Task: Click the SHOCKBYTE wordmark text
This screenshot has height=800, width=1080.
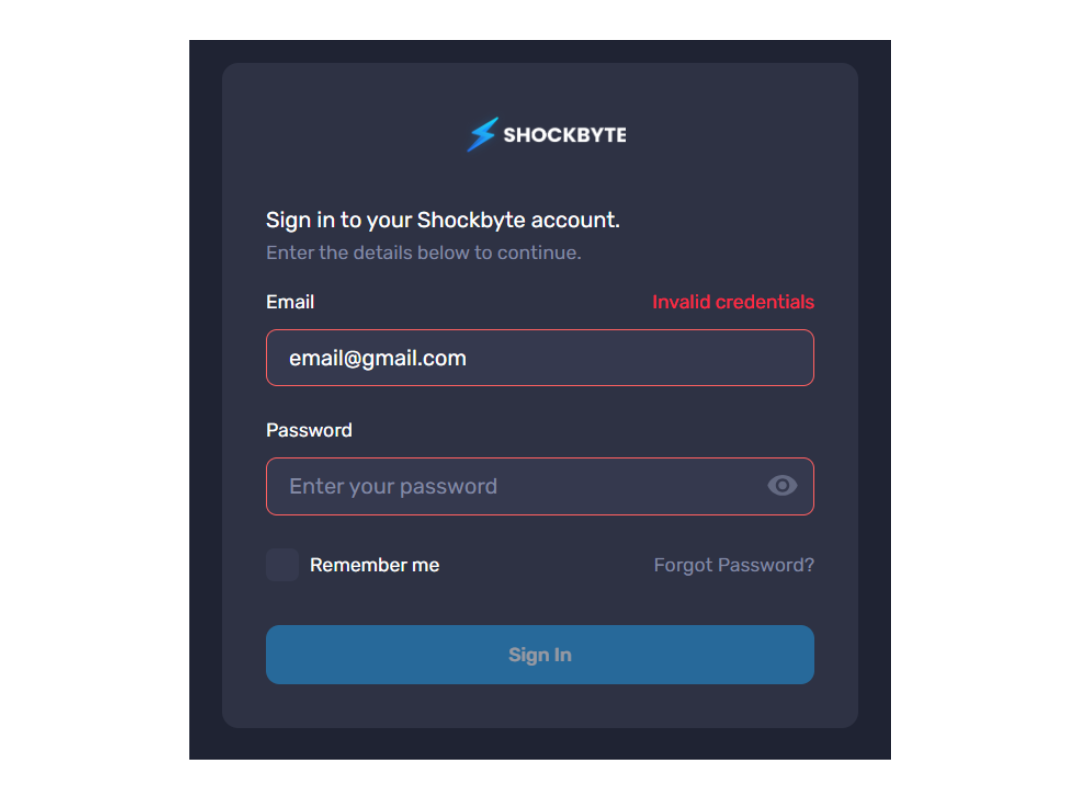Action: click(565, 135)
